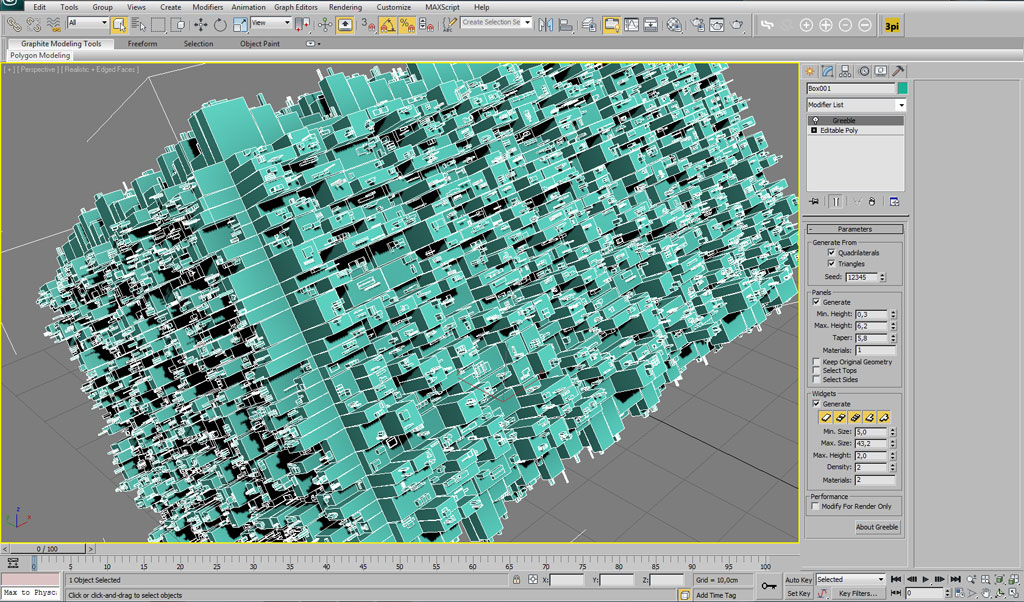The image size is (1024, 602).
Task: Toggle the Panels Generate checkbox
Action: click(x=816, y=302)
